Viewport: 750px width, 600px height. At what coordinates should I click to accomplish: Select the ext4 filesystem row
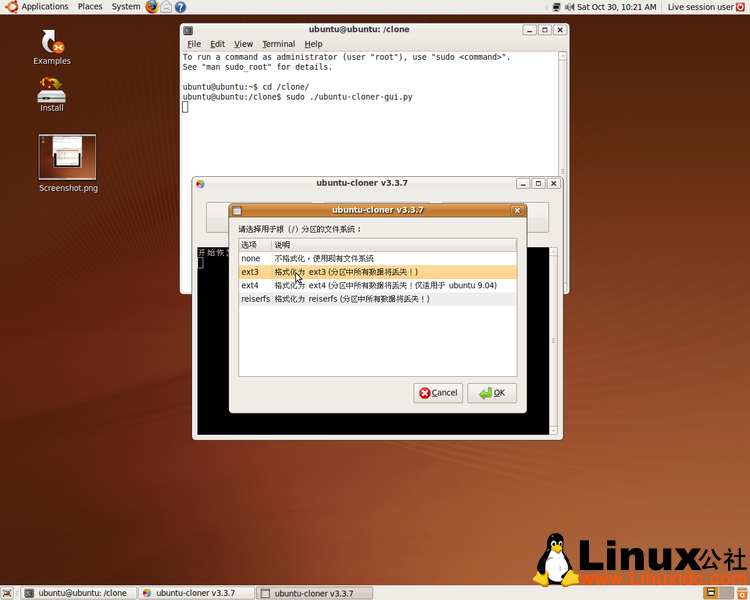click(377, 285)
